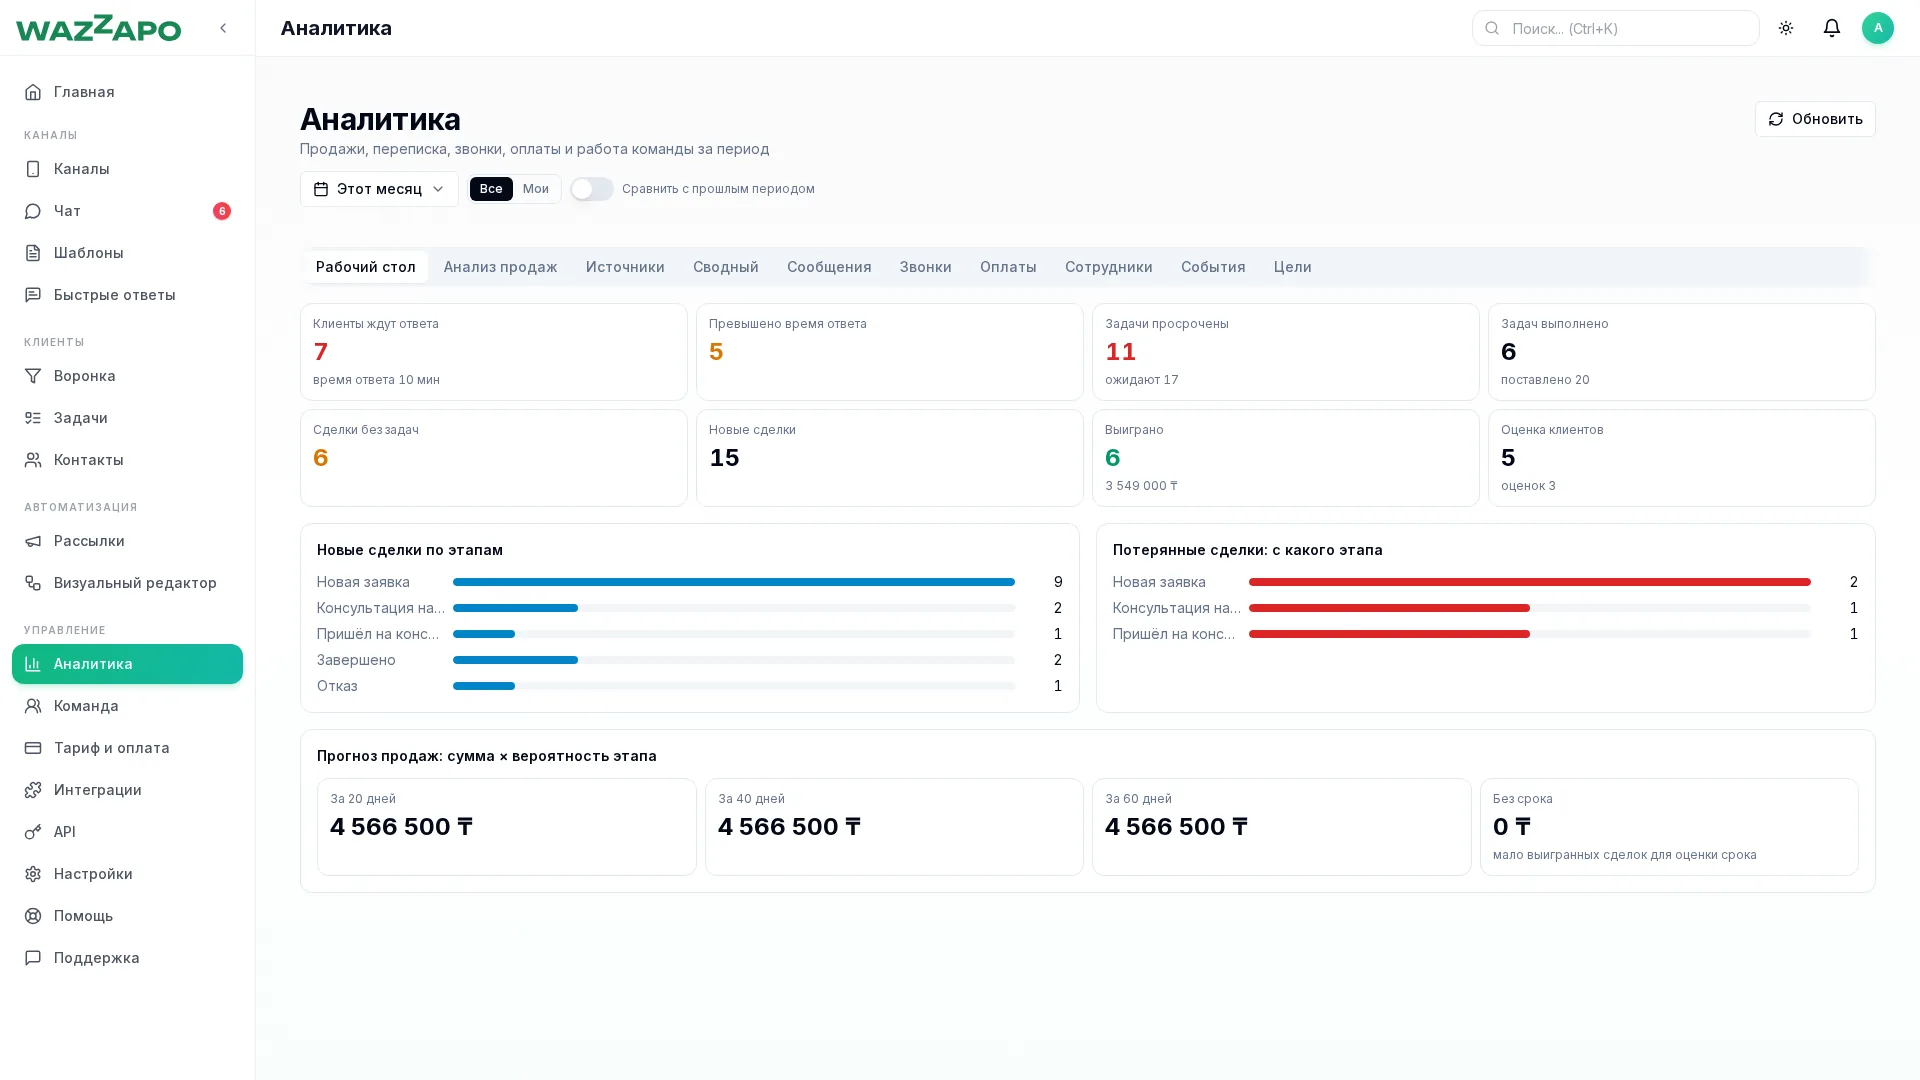Open the Звонки tab
Image resolution: width=1920 pixels, height=1080 pixels.
(925, 267)
